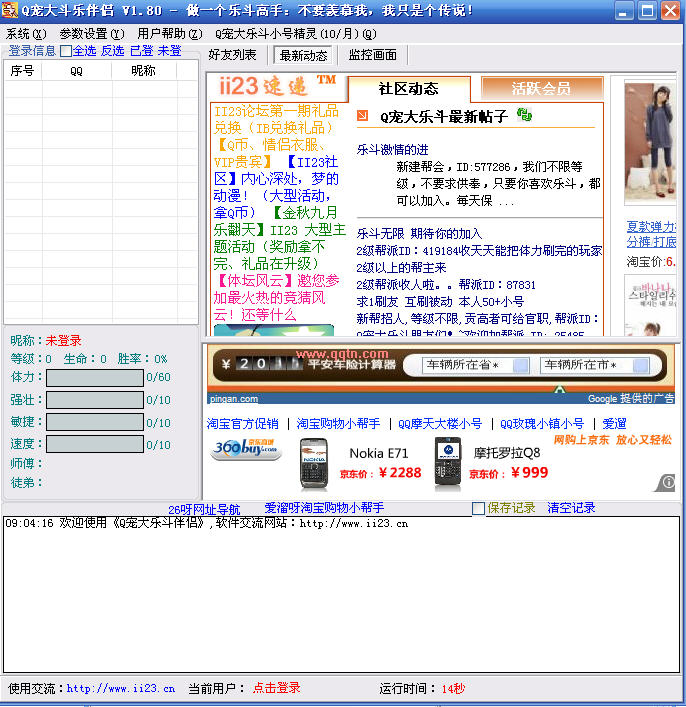Open the II23论坛第一期礼品兑换 link
Viewport: 686px width, 707px height.
(276, 119)
